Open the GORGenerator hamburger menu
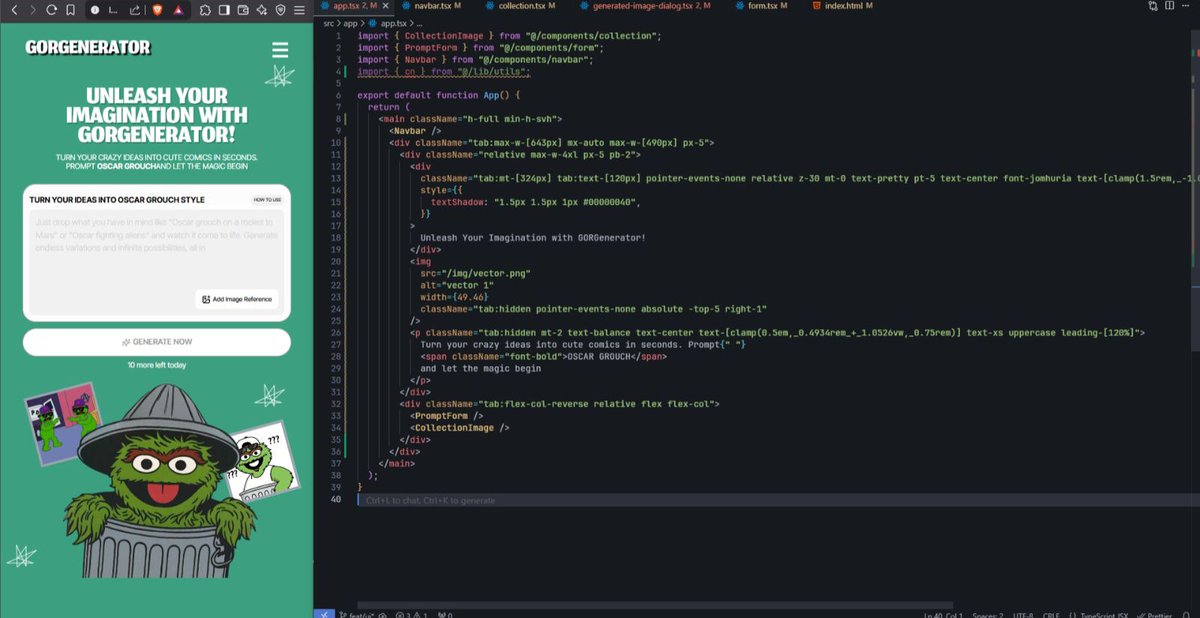The height and width of the screenshot is (618, 1200). pyautogui.click(x=280, y=50)
